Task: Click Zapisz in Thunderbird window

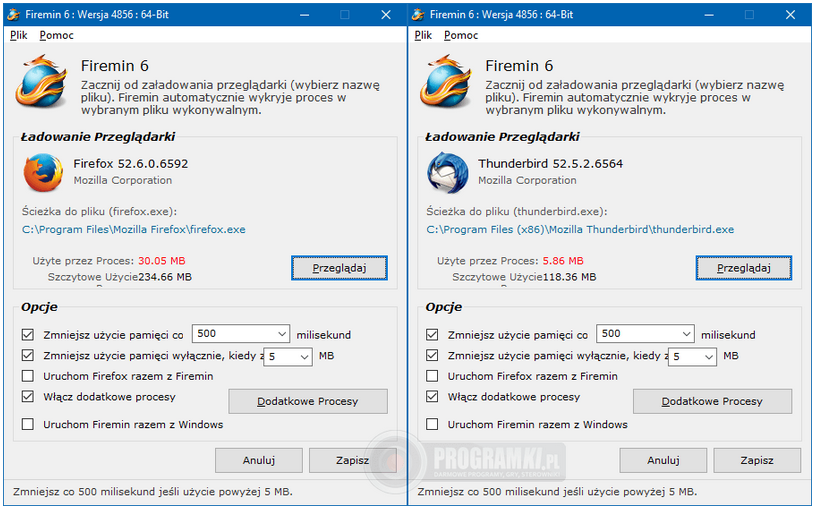Action: [x=757, y=460]
